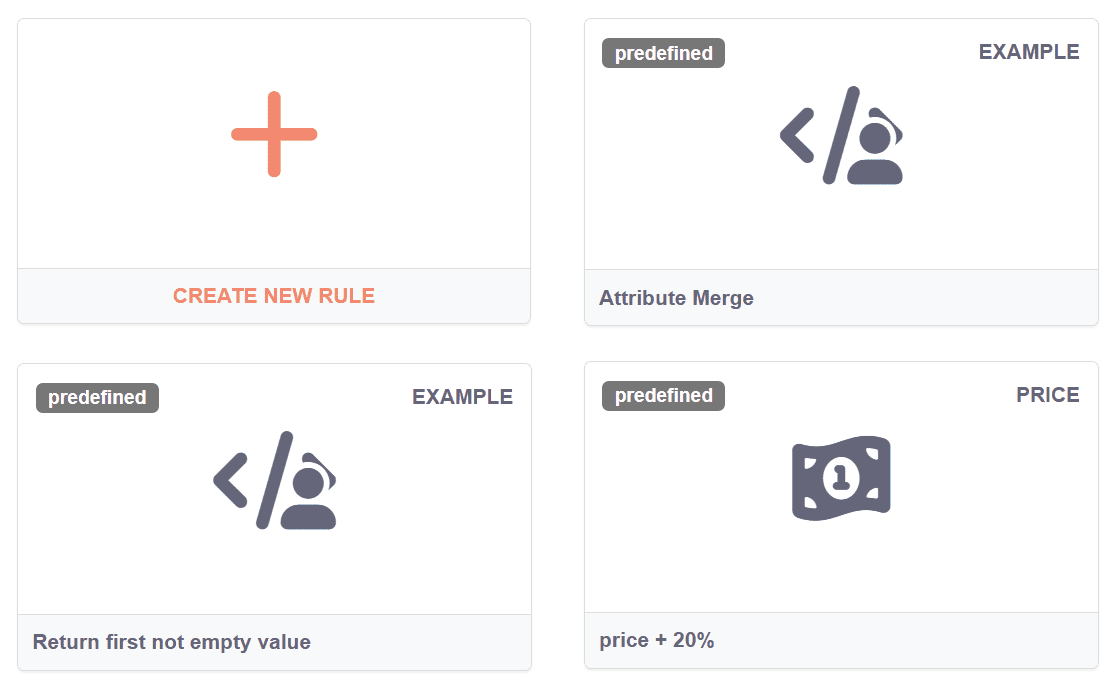1120x685 pixels.
Task: Open the 'Return first not empty value' code icon
Action: (x=275, y=480)
